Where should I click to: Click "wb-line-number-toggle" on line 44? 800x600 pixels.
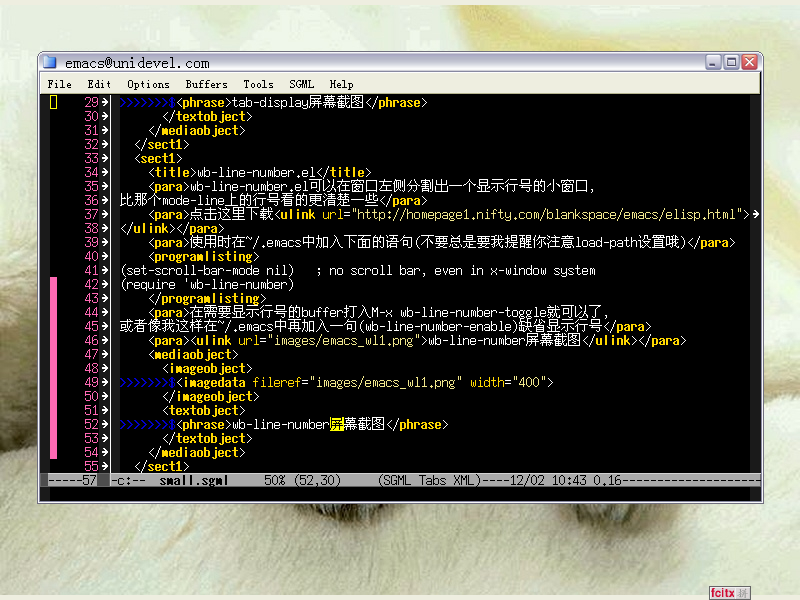pos(473,312)
